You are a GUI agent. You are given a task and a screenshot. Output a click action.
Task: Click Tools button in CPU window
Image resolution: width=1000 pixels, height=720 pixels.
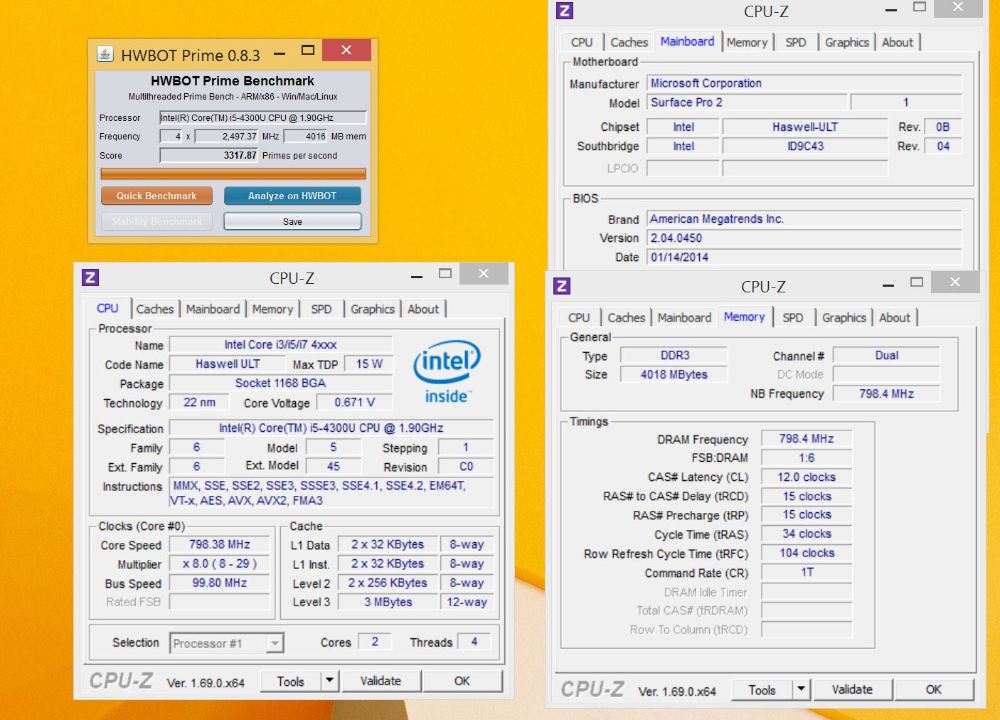290,681
